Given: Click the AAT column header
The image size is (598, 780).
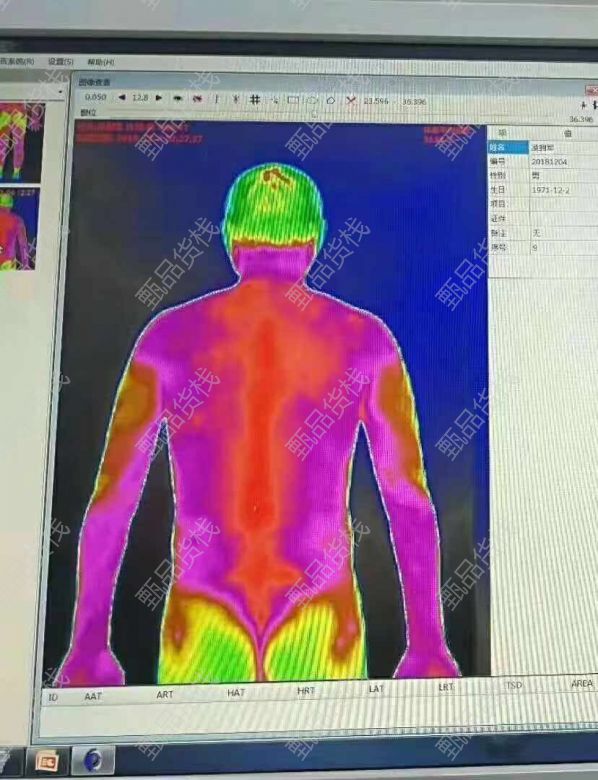Looking at the screenshot, I should 93,696.
